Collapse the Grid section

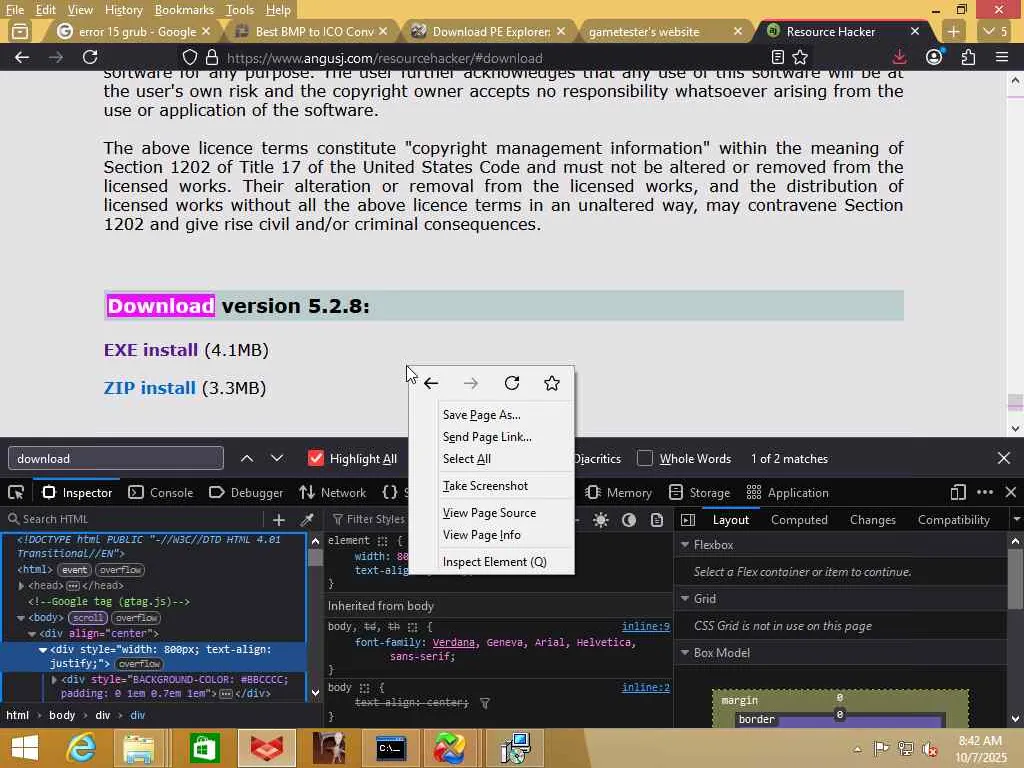pos(685,599)
